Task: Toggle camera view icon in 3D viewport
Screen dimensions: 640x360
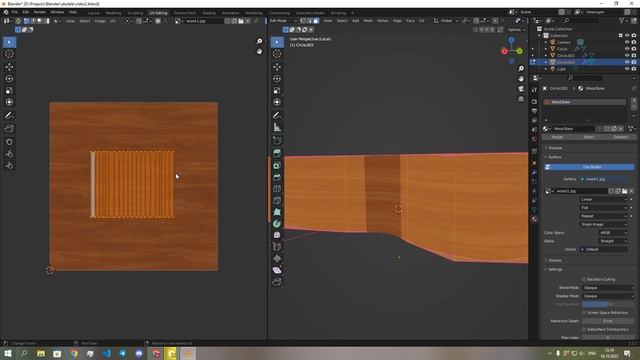Action: click(x=521, y=89)
